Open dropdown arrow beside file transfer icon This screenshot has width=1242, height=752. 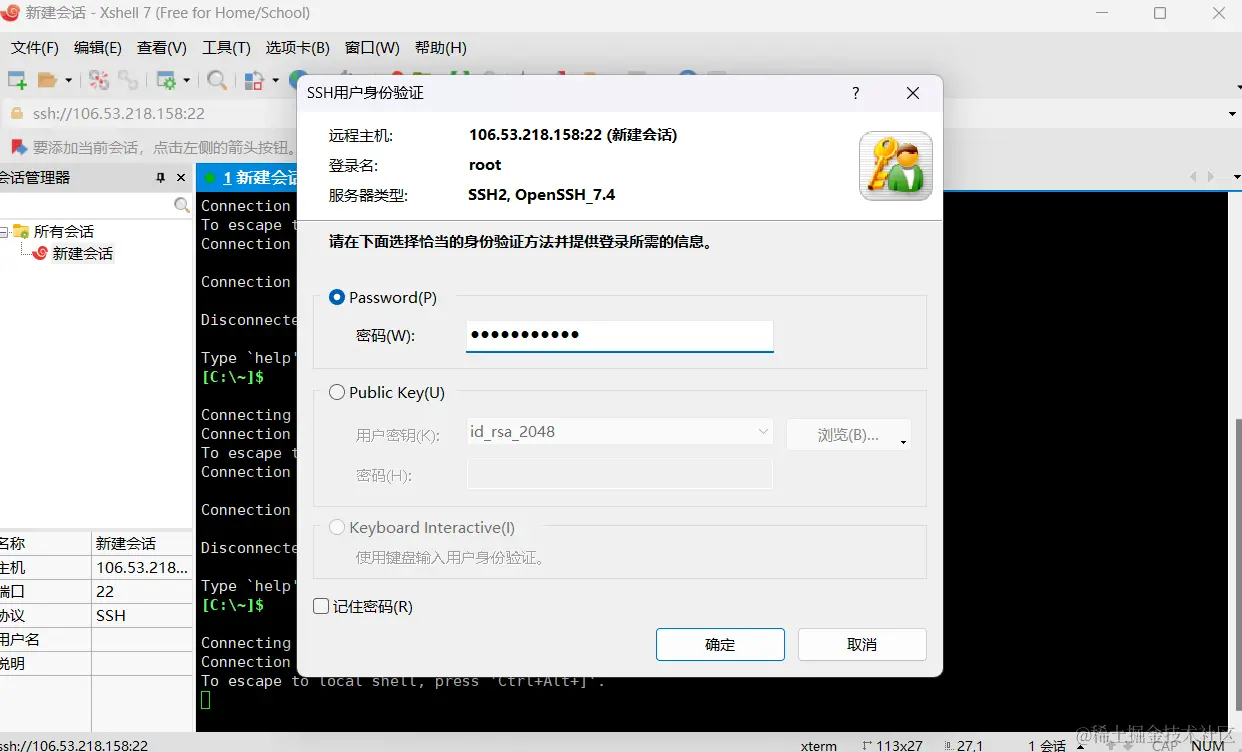point(274,80)
